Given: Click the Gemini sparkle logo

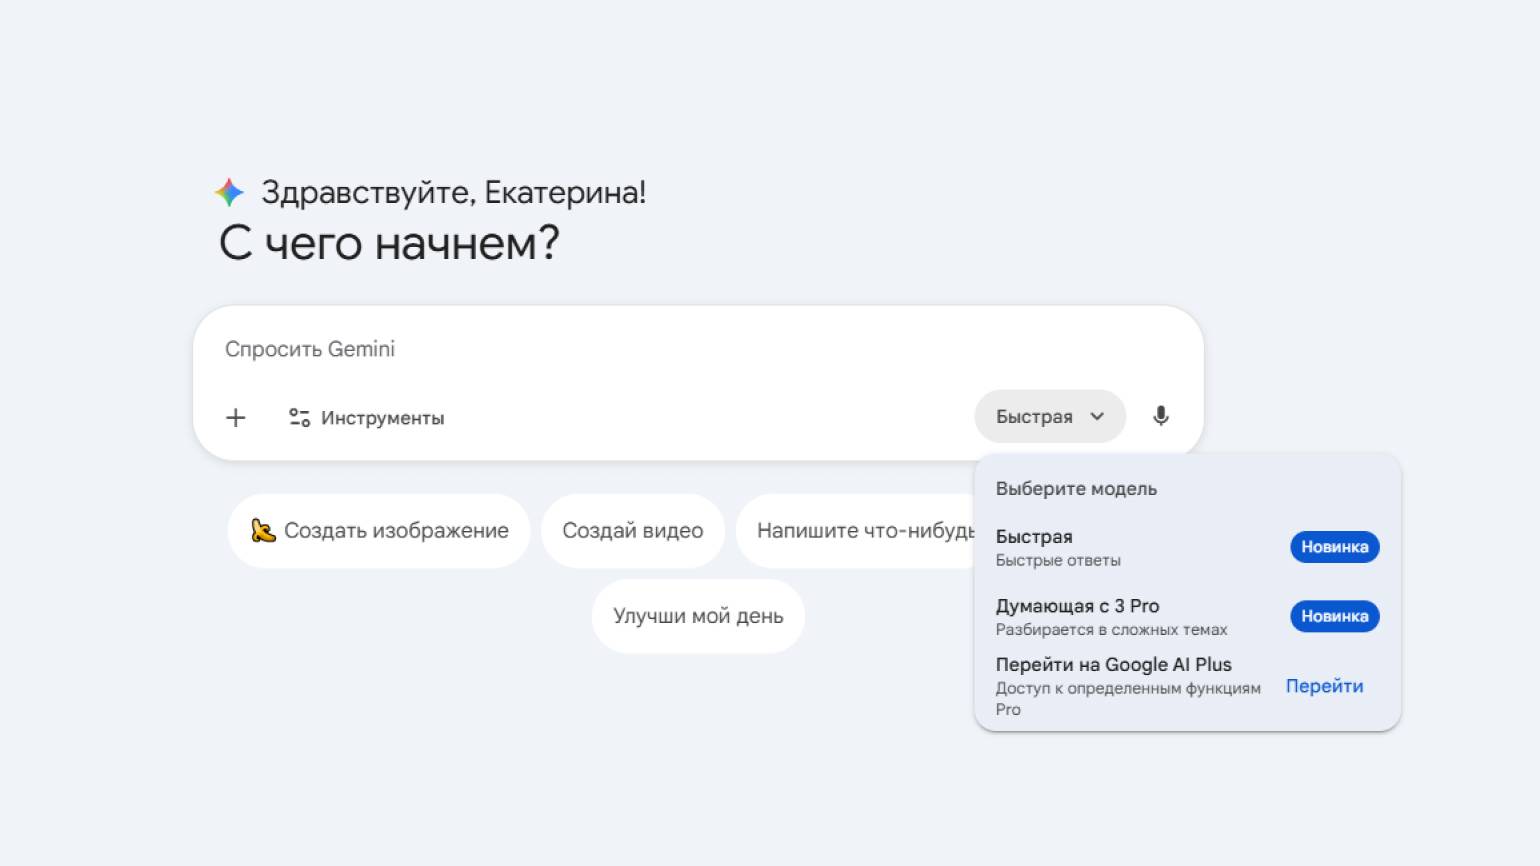Looking at the screenshot, I should coord(229,192).
